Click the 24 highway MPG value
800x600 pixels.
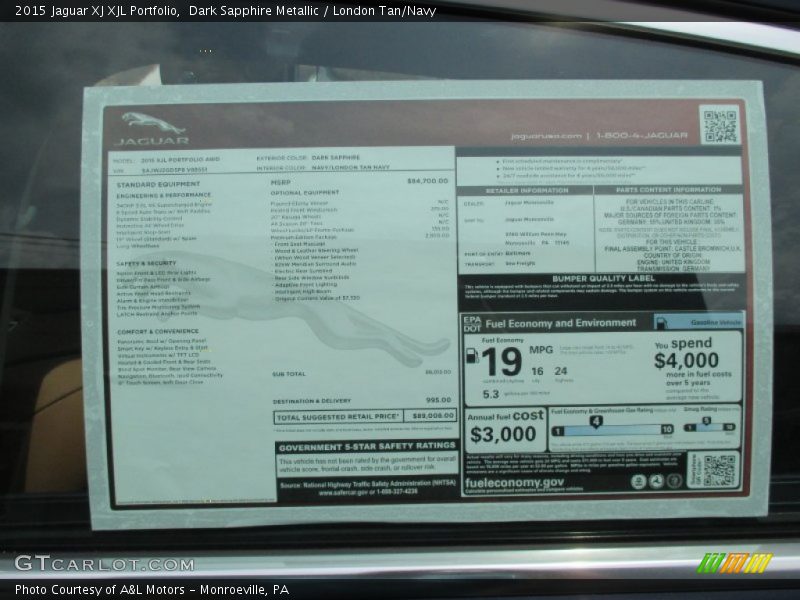tap(561, 371)
